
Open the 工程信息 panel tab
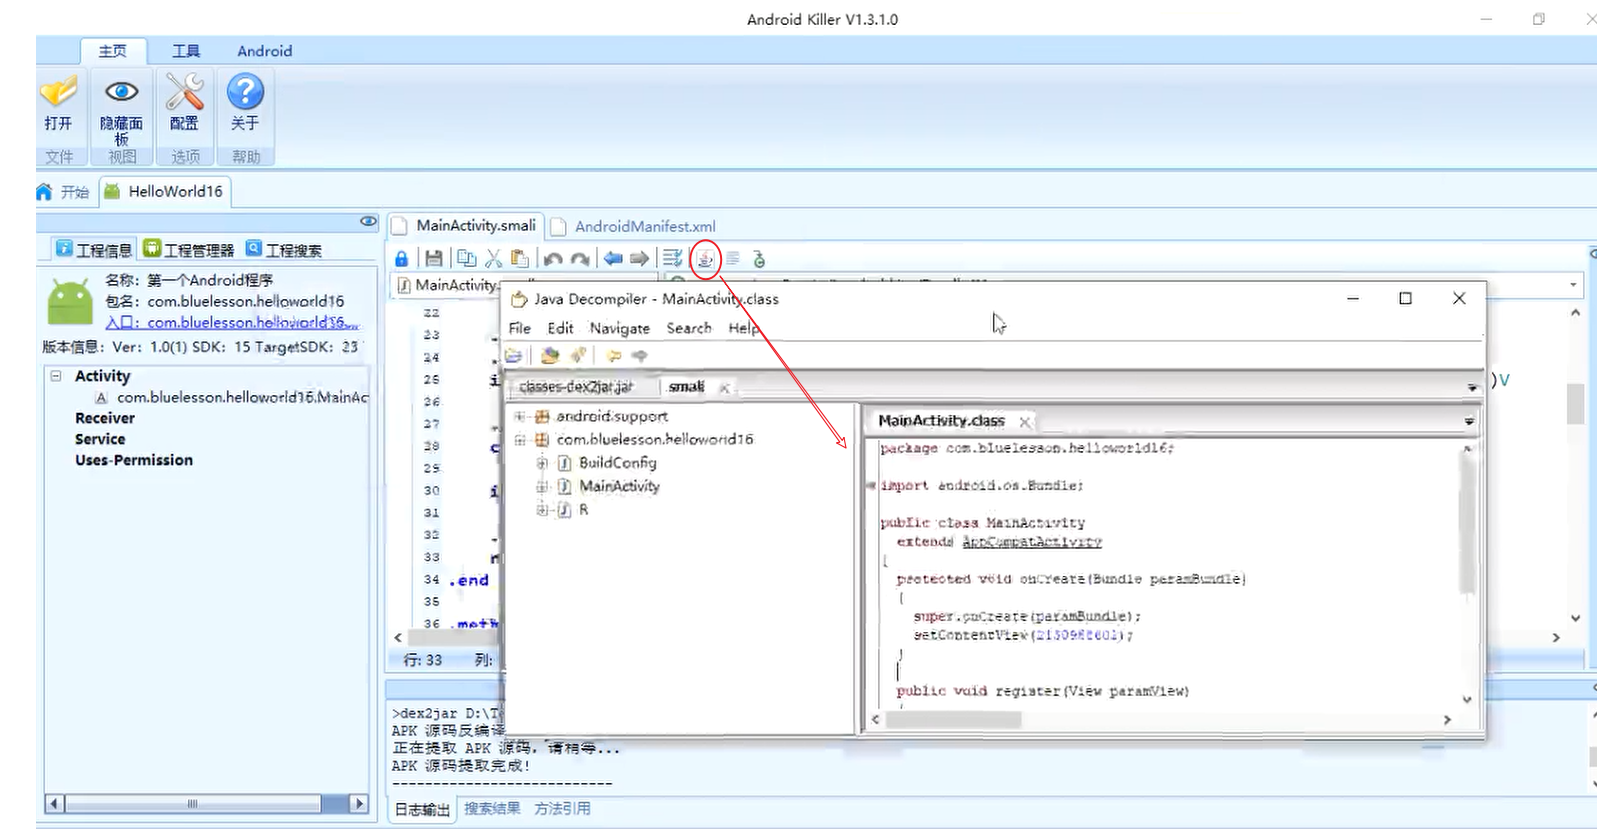[x=94, y=249]
